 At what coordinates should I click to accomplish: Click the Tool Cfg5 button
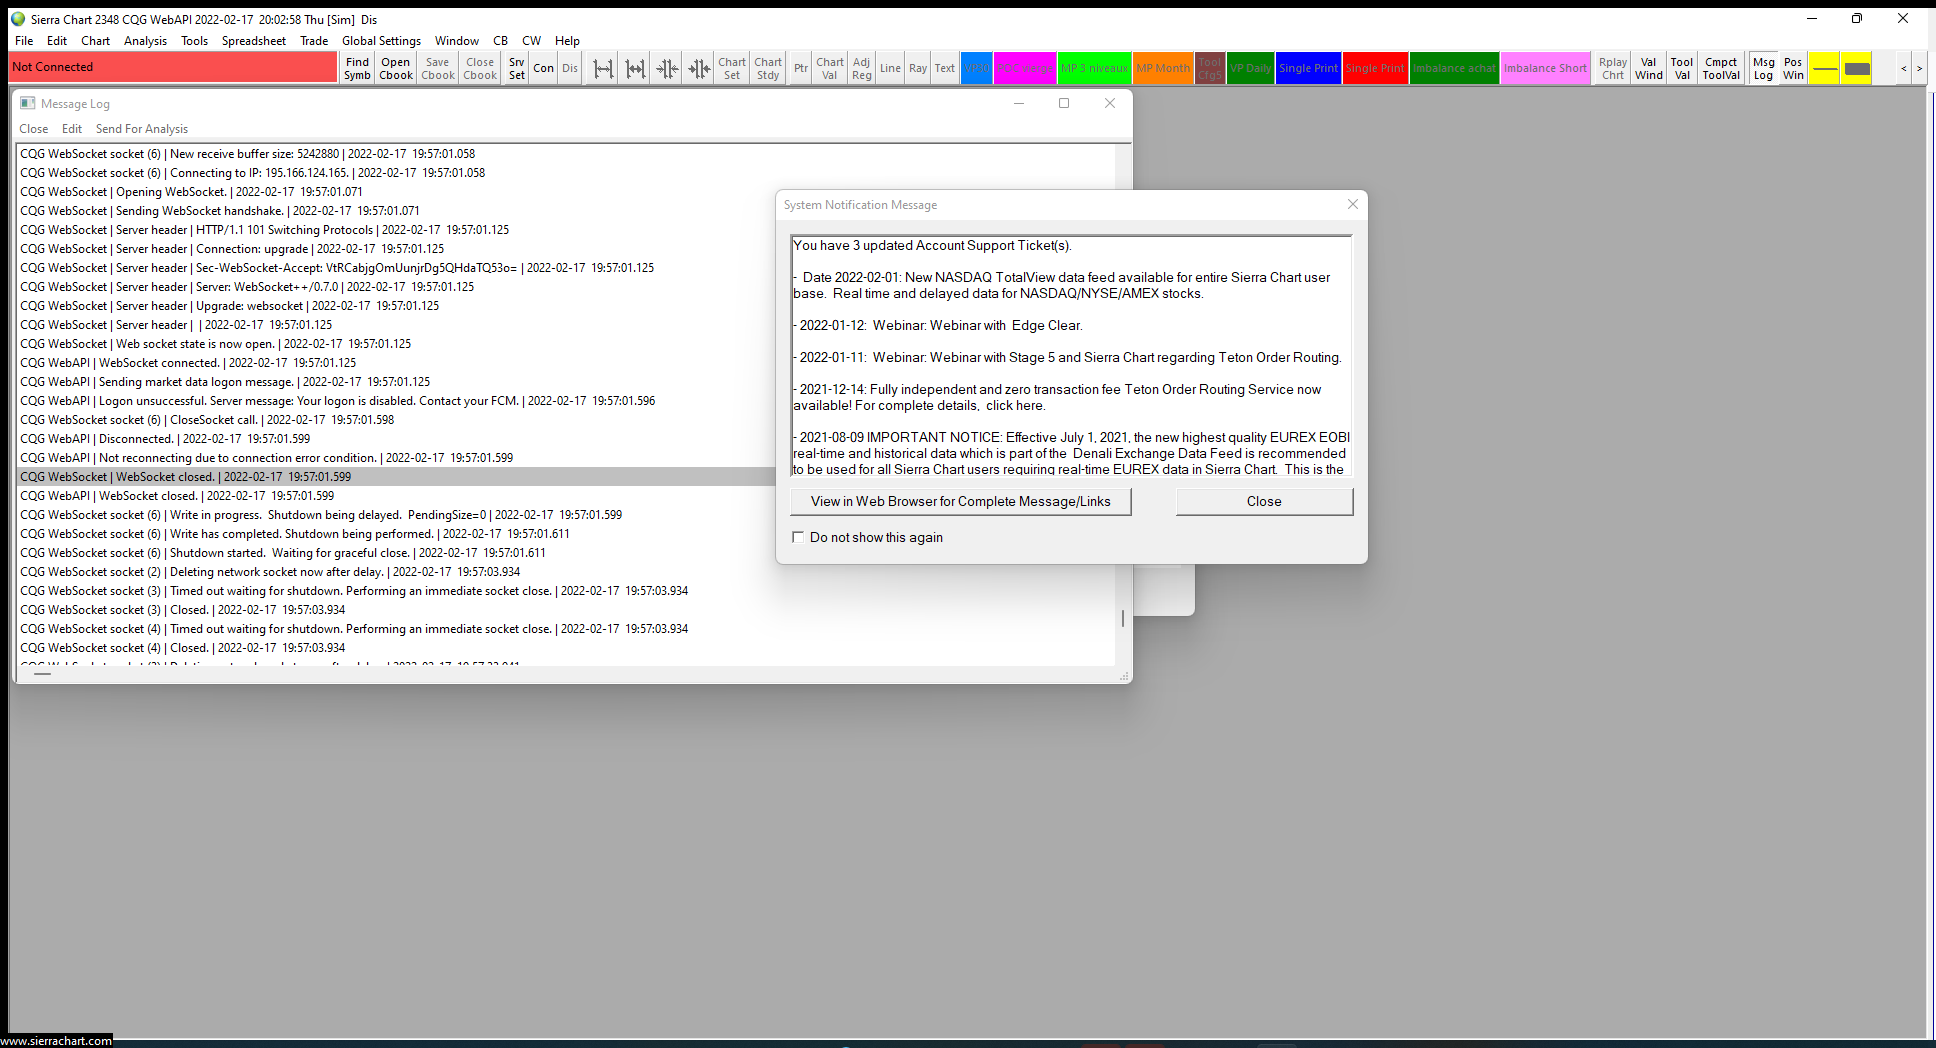coord(1210,68)
